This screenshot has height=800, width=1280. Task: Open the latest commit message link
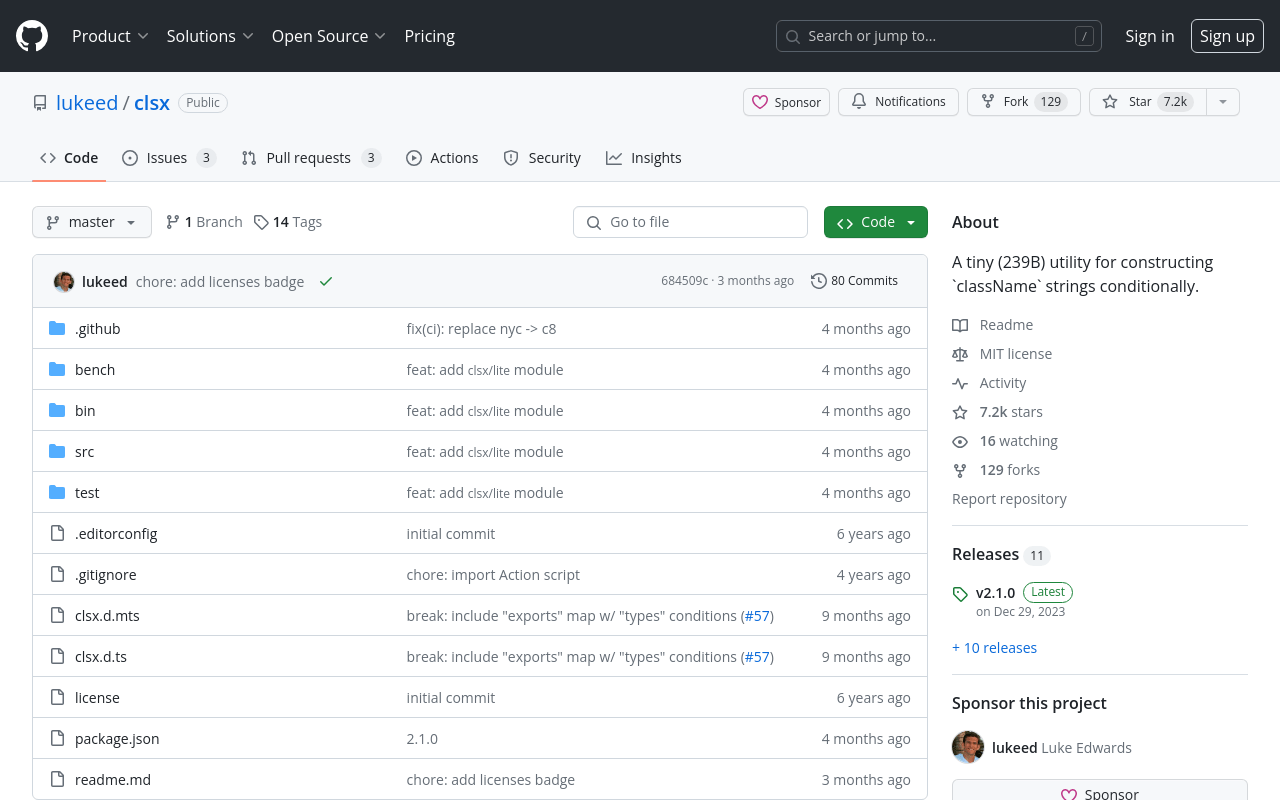tap(220, 282)
